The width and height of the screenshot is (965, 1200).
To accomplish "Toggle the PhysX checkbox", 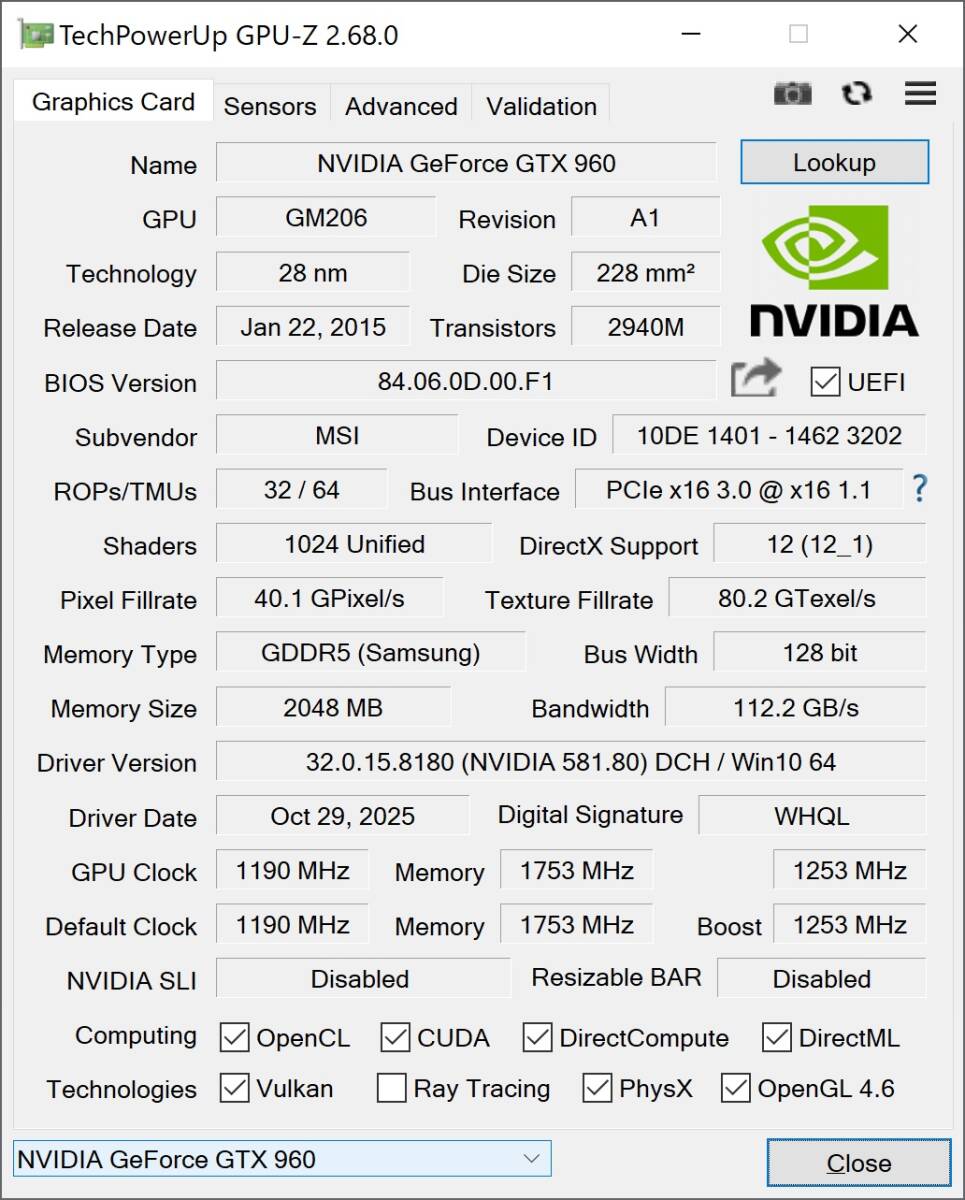I will [x=597, y=1088].
